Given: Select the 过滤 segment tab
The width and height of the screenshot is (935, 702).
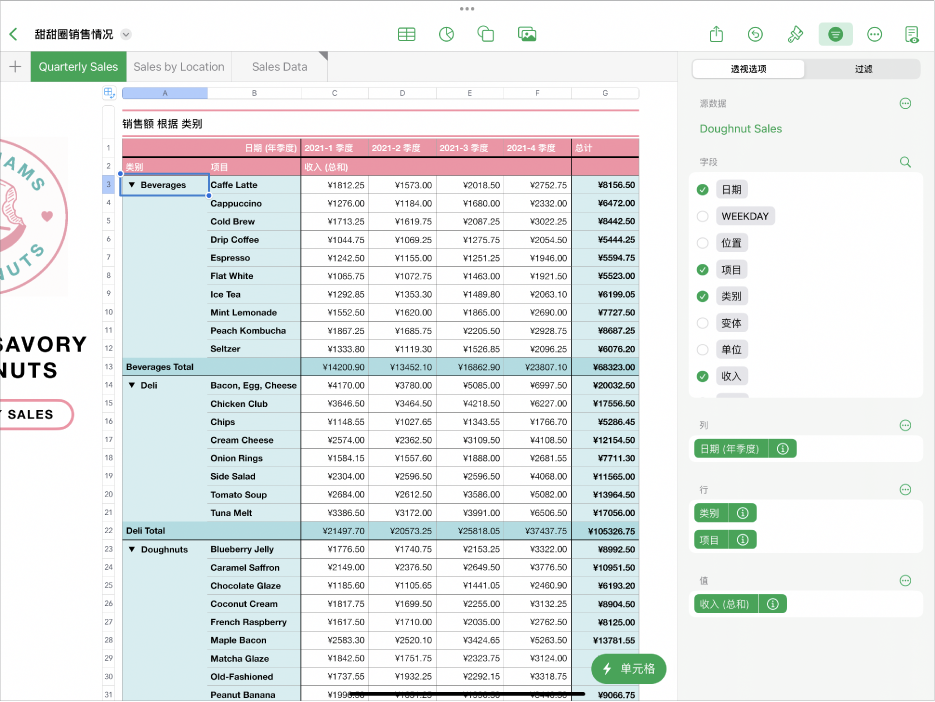Looking at the screenshot, I should tap(863, 69).
